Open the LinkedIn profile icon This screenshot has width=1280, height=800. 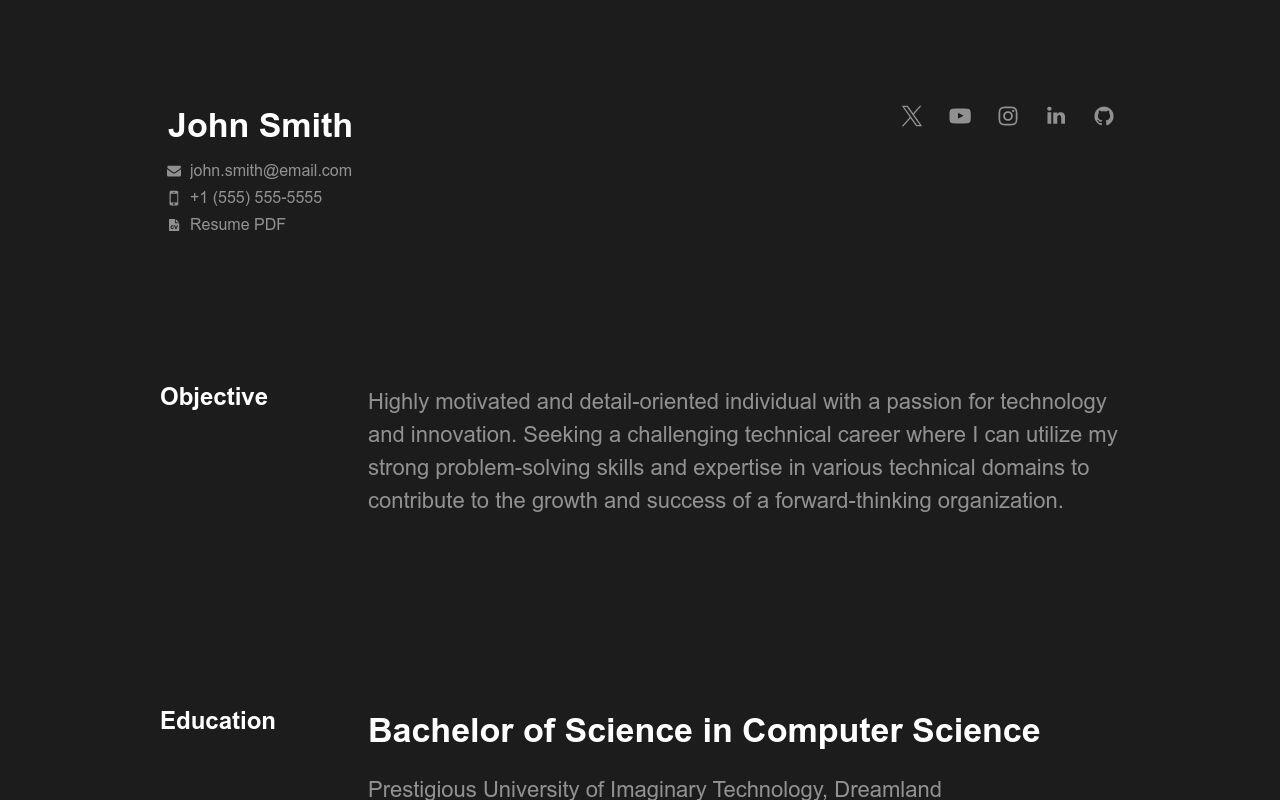1056,116
